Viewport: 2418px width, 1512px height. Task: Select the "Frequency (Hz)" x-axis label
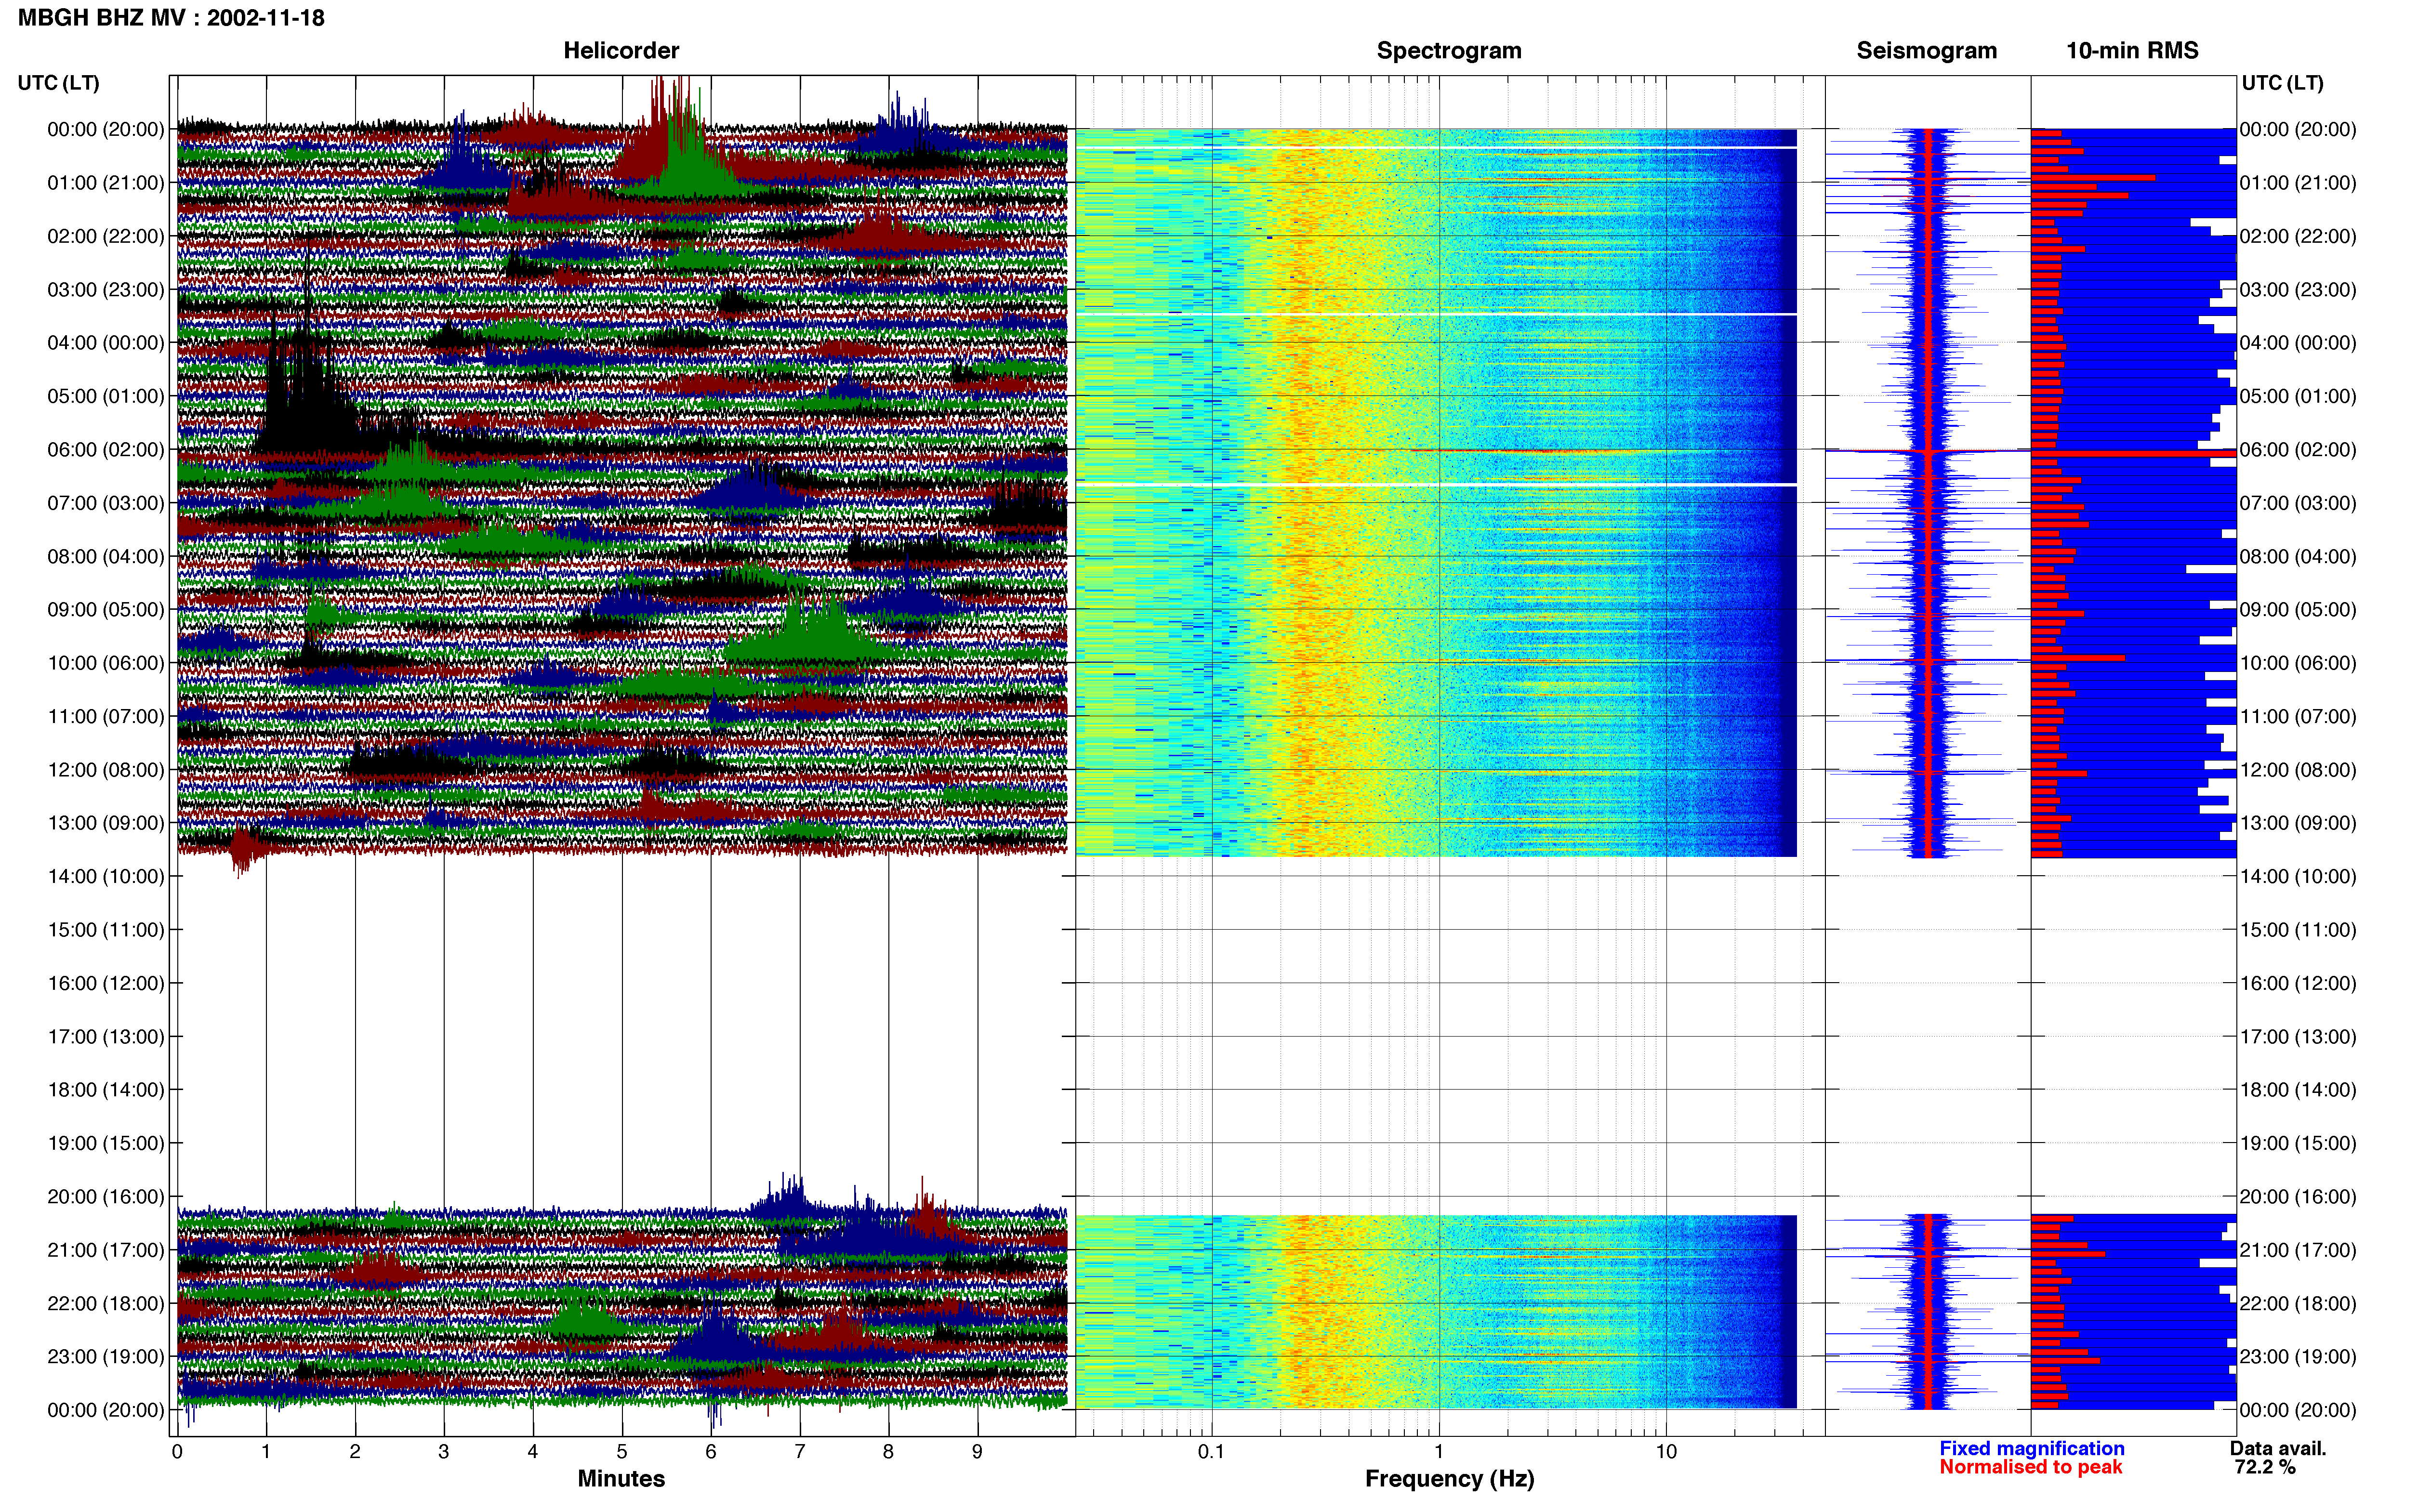pos(1449,1479)
